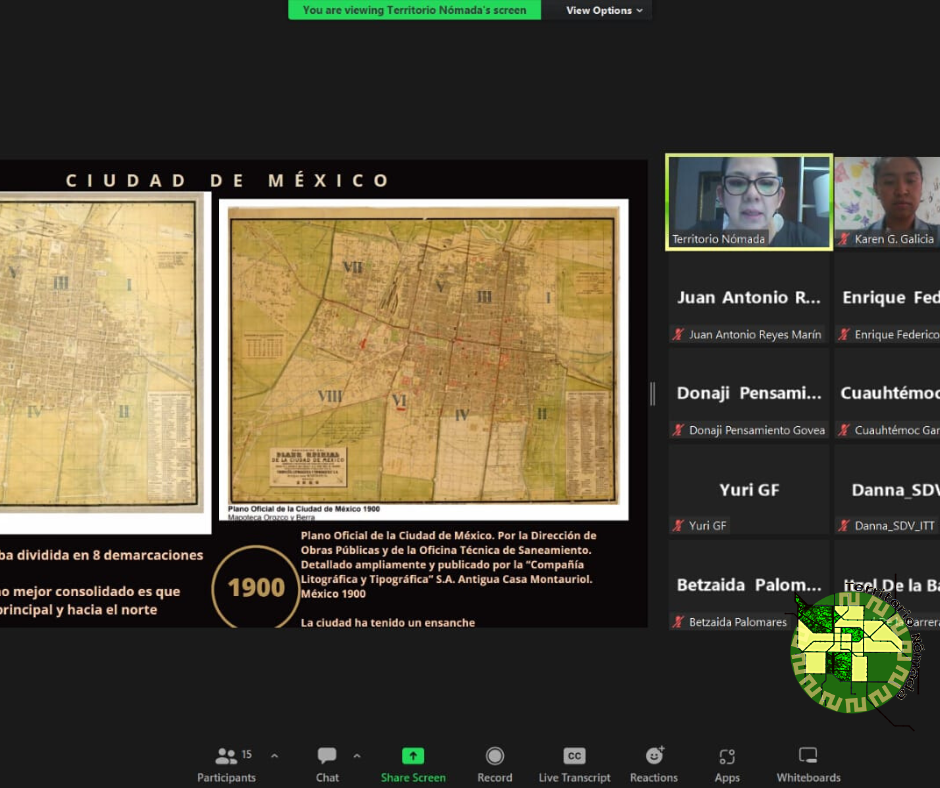The image size is (940, 788).
Task: Click the 1900 Ciudad de México map image
Action: click(423, 357)
